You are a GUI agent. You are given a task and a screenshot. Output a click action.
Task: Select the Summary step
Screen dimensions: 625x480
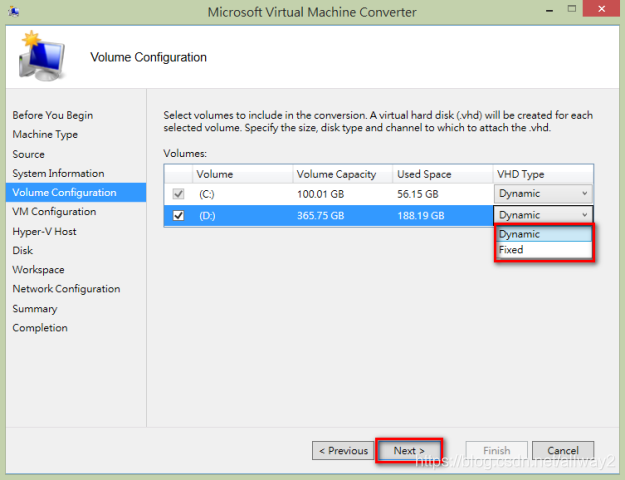click(35, 309)
